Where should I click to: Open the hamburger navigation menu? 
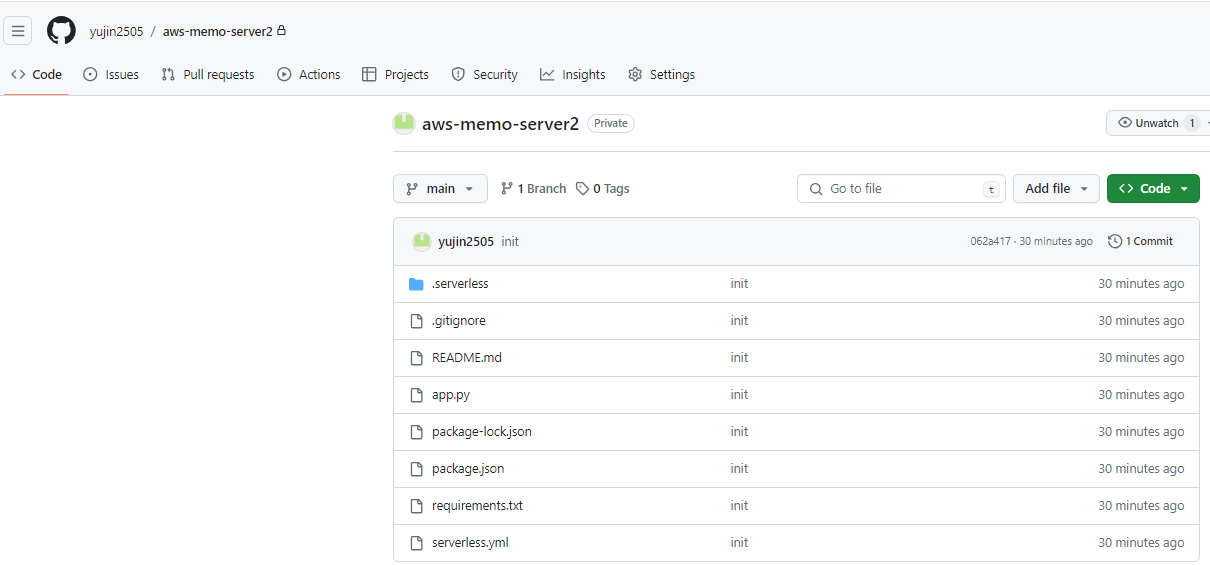point(18,31)
